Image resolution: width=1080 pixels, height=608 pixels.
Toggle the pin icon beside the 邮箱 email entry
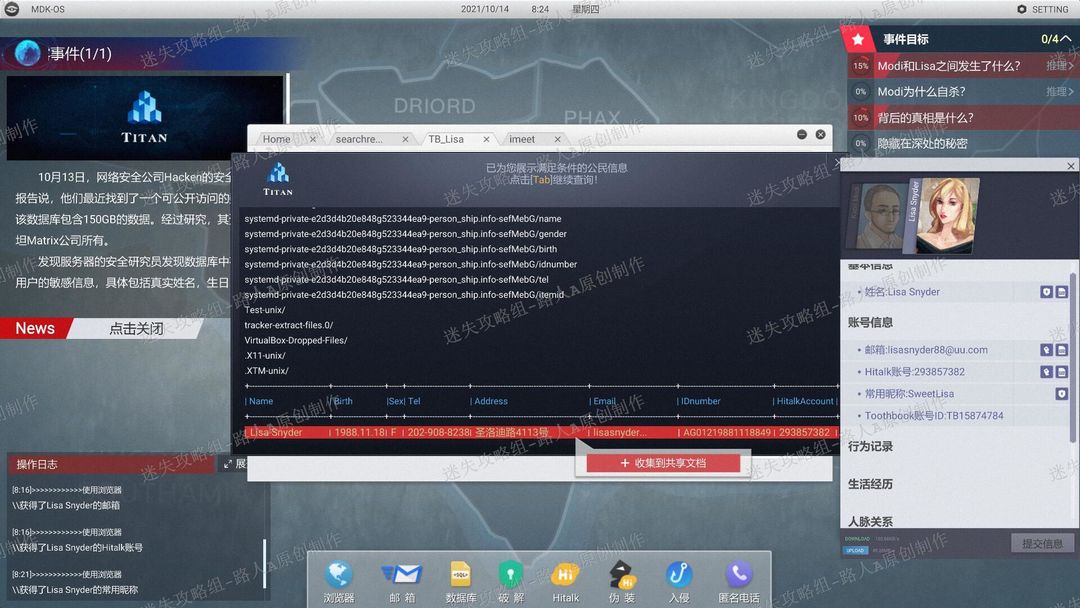[1046, 350]
